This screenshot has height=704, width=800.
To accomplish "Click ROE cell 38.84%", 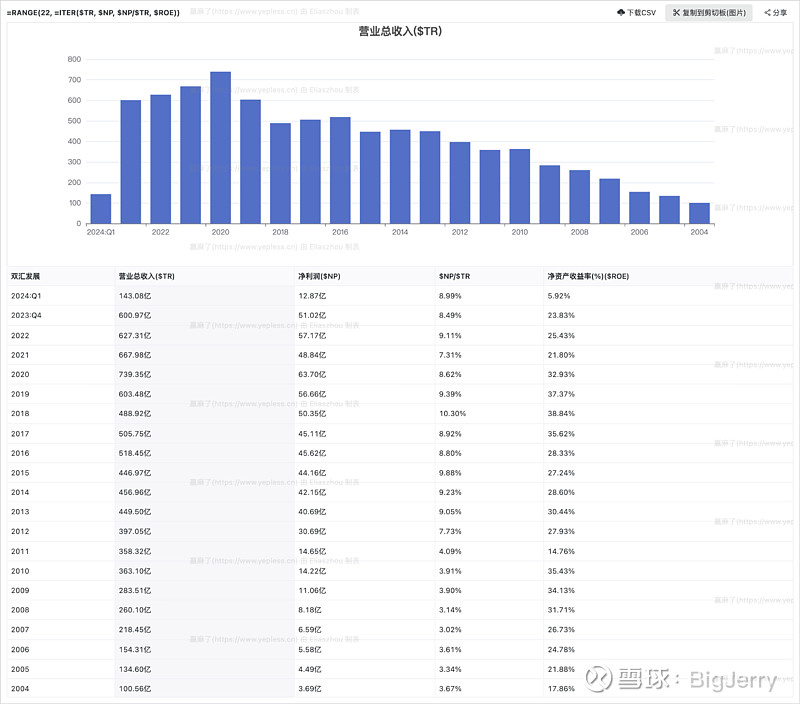I will pos(561,414).
